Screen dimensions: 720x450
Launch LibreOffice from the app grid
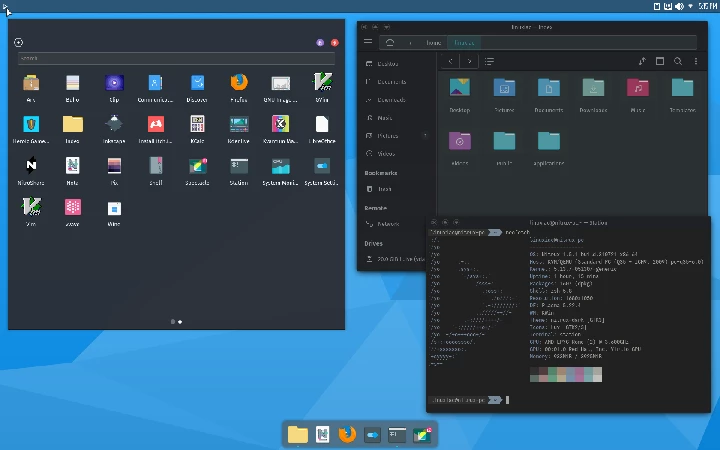(x=322, y=125)
